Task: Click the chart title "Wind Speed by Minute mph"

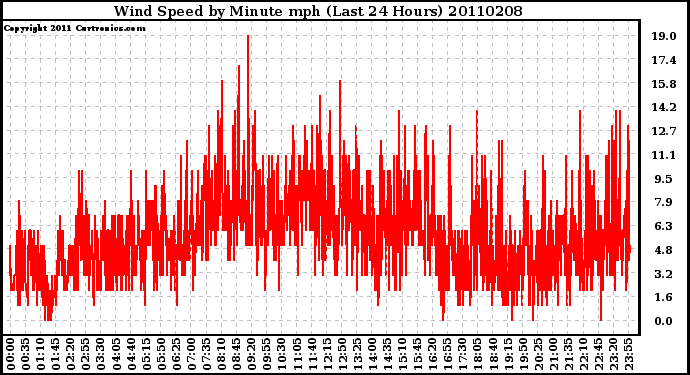Action: (x=217, y=11)
